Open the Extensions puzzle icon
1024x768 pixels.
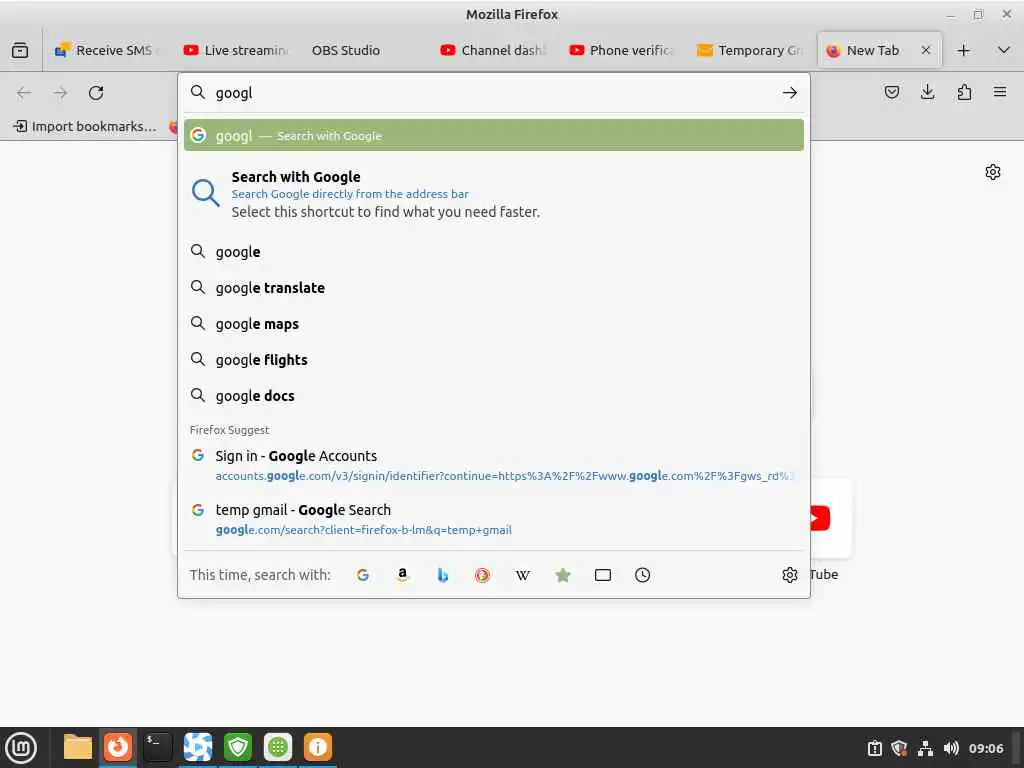click(x=964, y=92)
